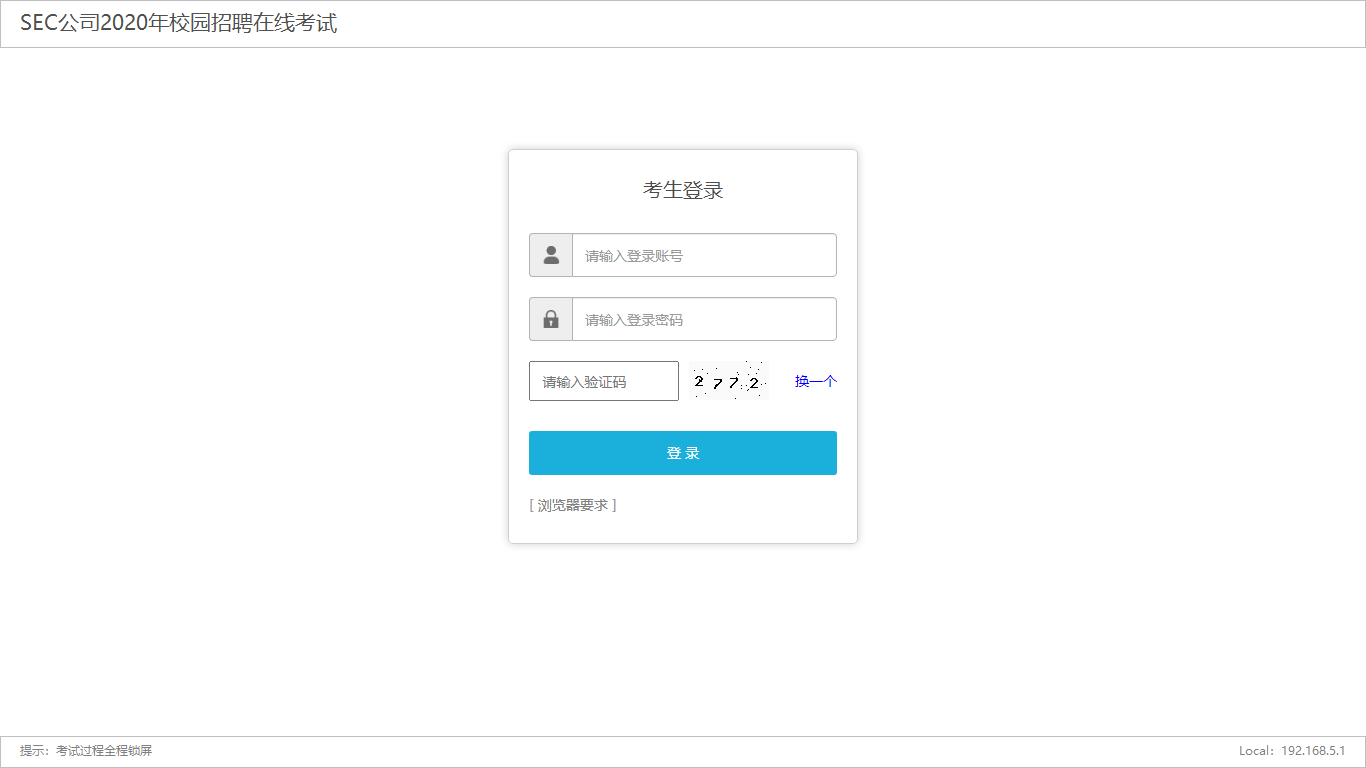Screen dimensions: 1366x768
Task: Click the 192.168.5.1 IP address text
Action: tap(1313, 751)
